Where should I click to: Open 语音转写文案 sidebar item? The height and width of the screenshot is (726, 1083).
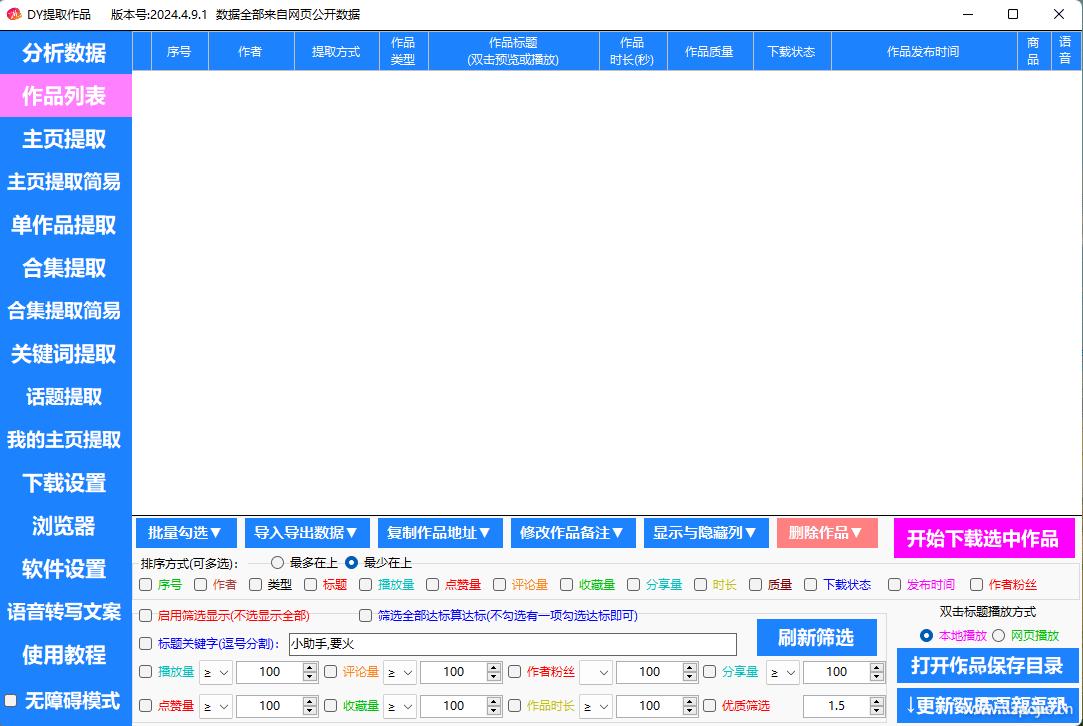coord(65,612)
